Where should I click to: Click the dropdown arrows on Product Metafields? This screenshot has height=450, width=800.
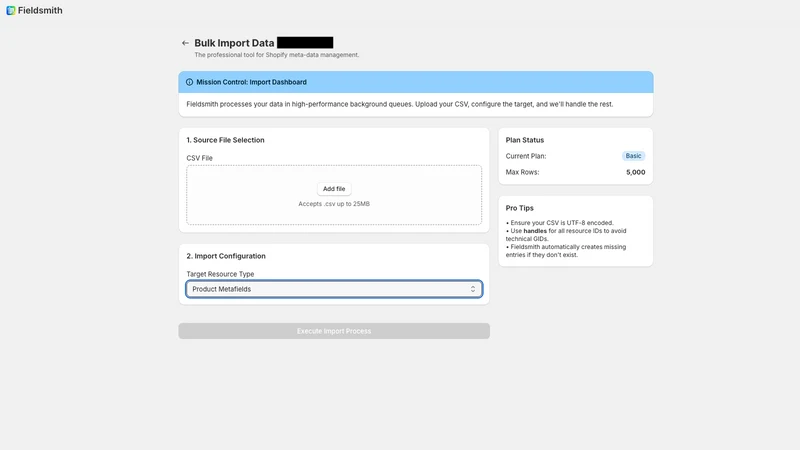(x=473, y=289)
